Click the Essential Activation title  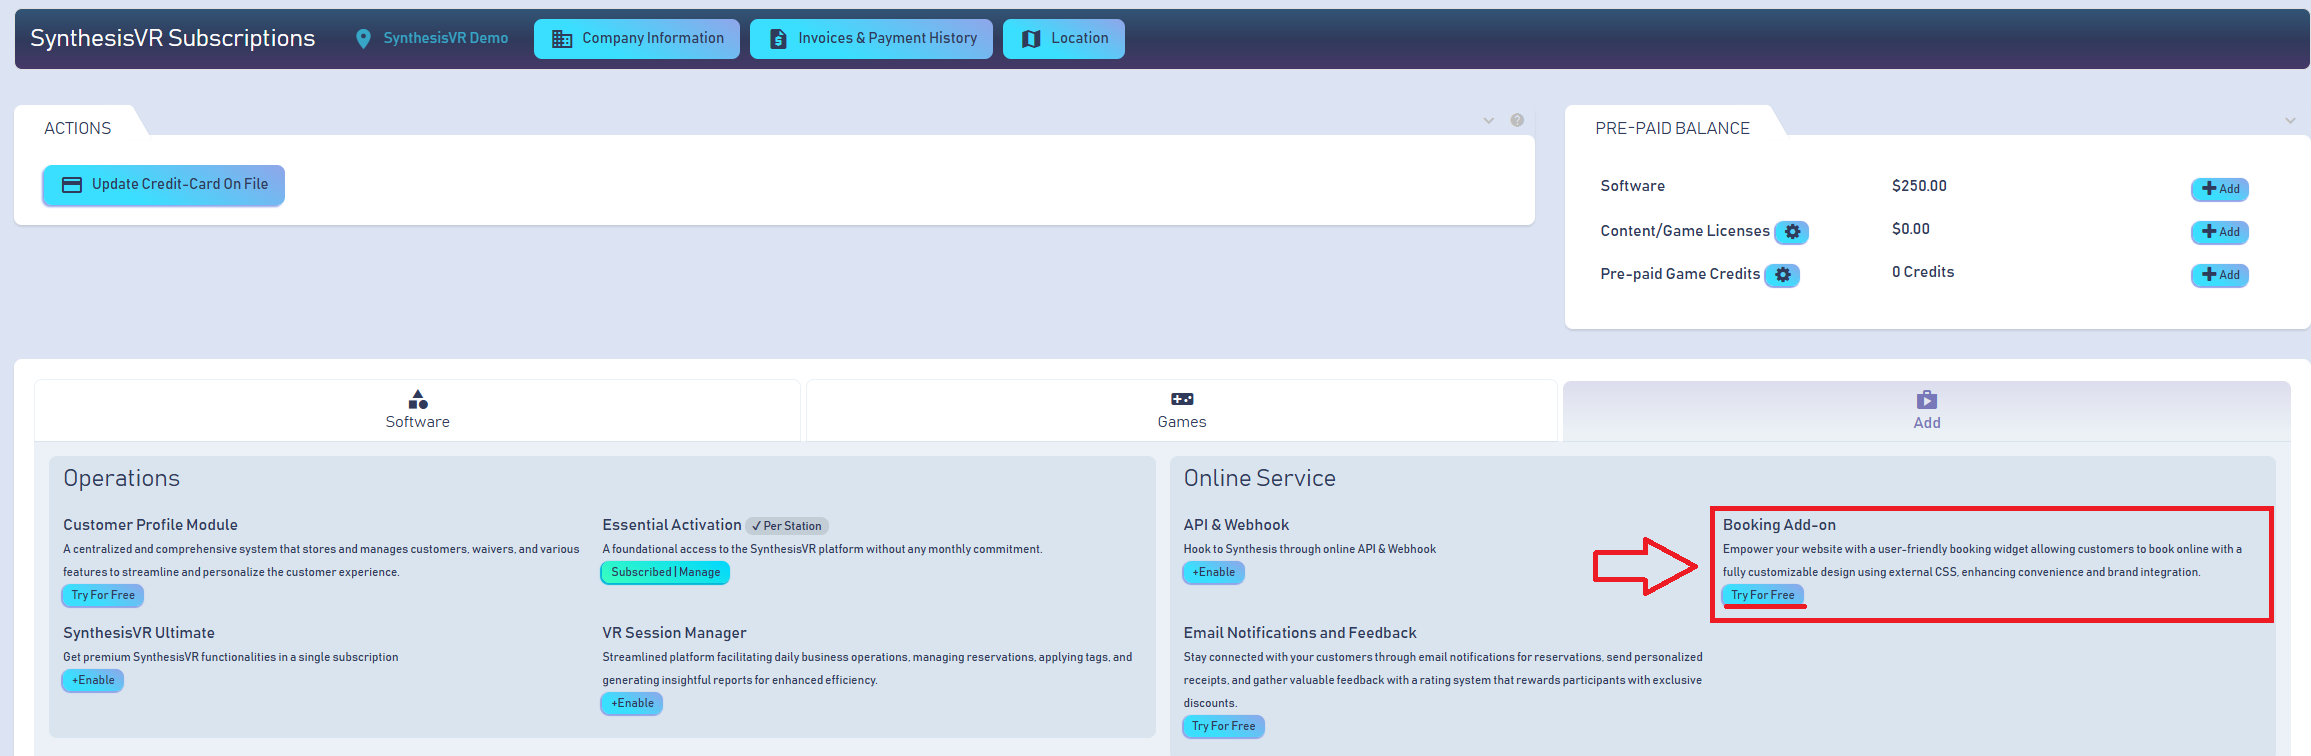[x=672, y=525]
